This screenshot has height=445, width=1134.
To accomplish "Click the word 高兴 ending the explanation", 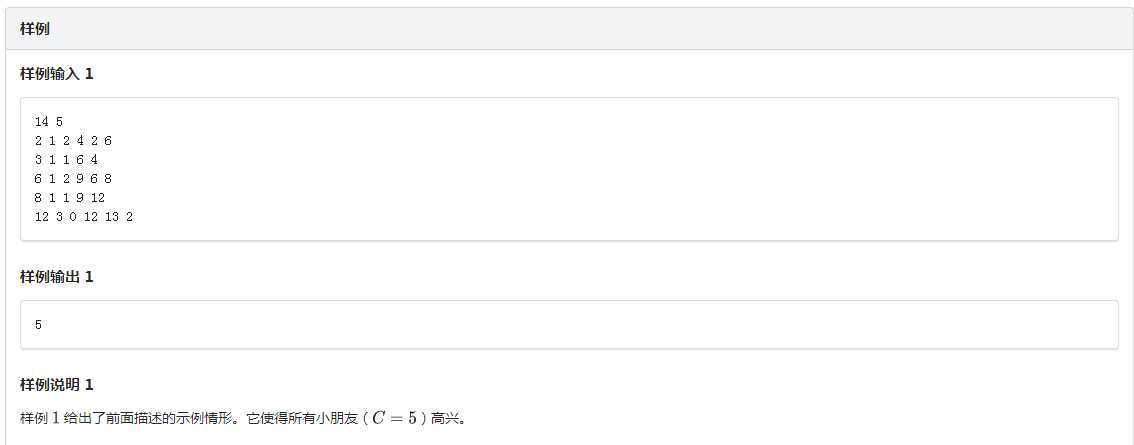I will pyautogui.click(x=442, y=418).
